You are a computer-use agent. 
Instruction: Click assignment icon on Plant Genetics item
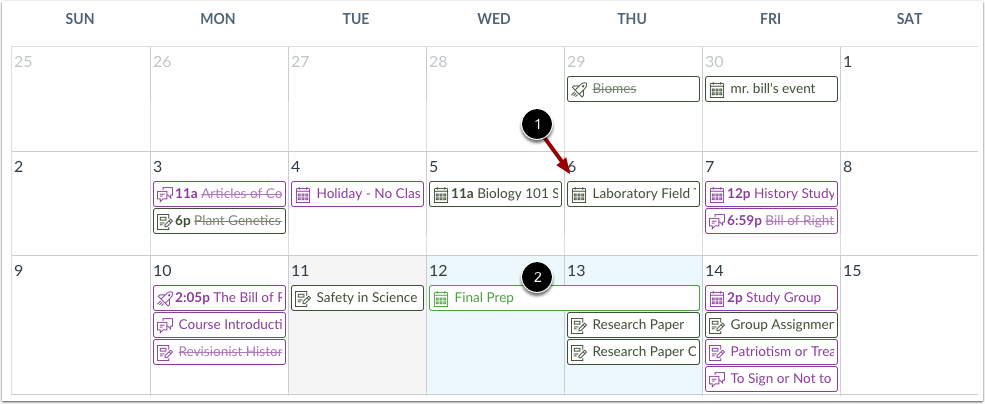click(x=165, y=221)
